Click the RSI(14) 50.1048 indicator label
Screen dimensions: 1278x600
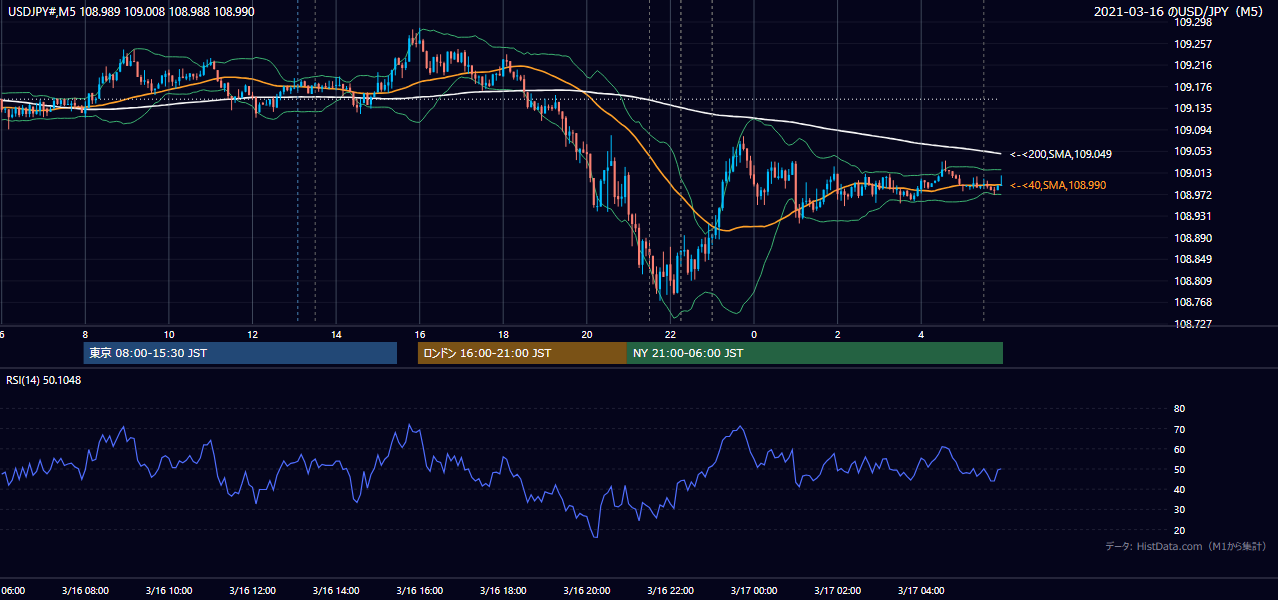[x=44, y=380]
